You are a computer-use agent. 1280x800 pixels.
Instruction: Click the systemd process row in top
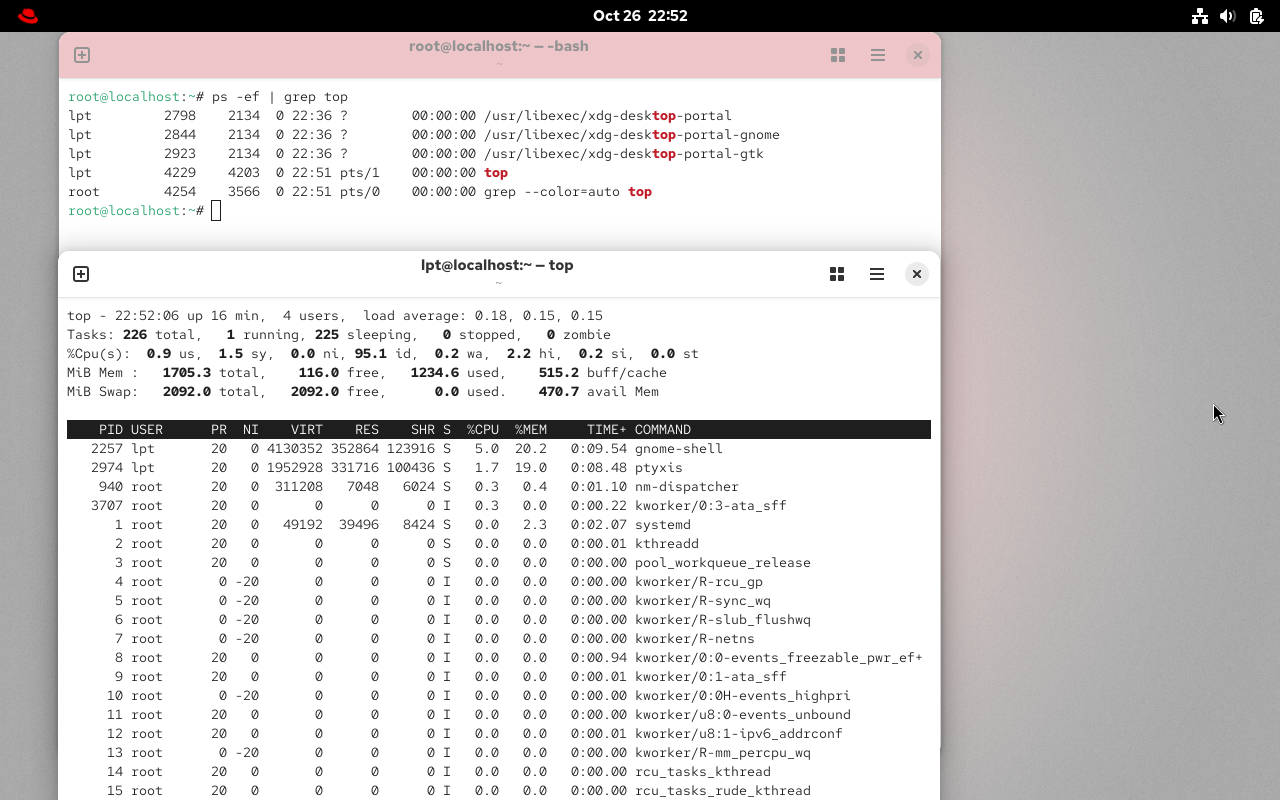click(x=498, y=525)
